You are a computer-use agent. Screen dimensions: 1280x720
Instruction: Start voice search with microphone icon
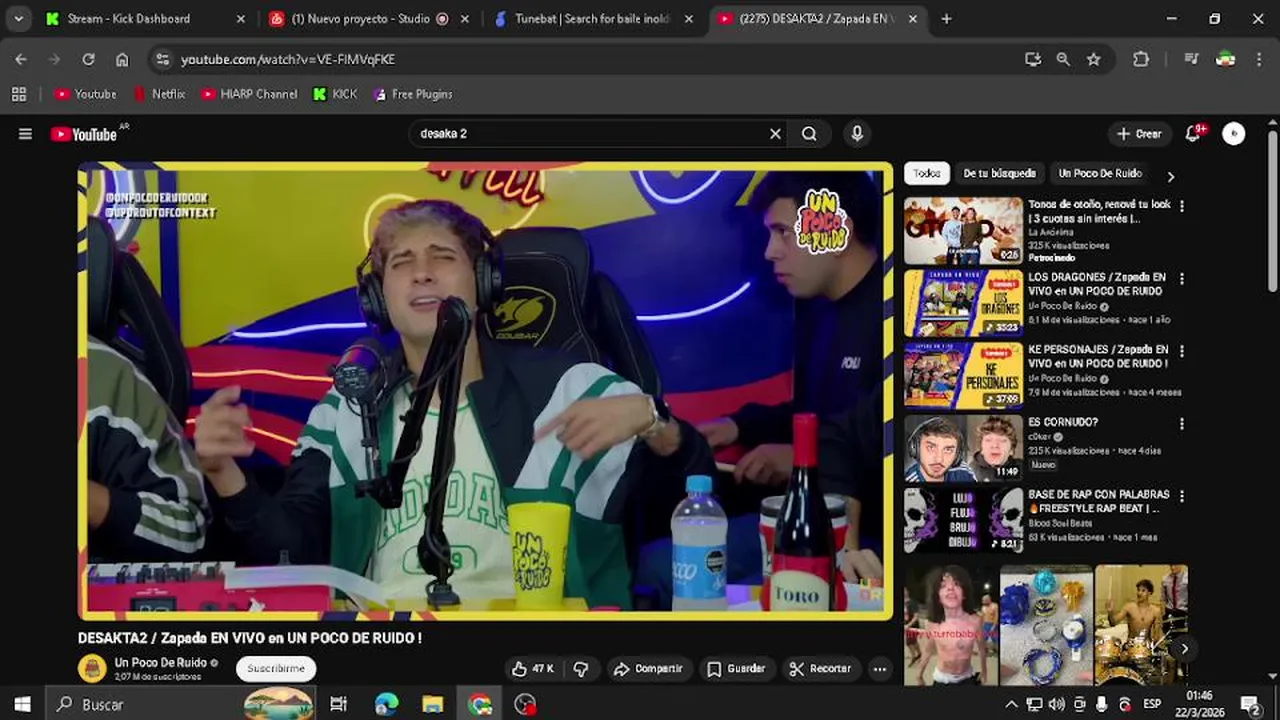click(857, 134)
